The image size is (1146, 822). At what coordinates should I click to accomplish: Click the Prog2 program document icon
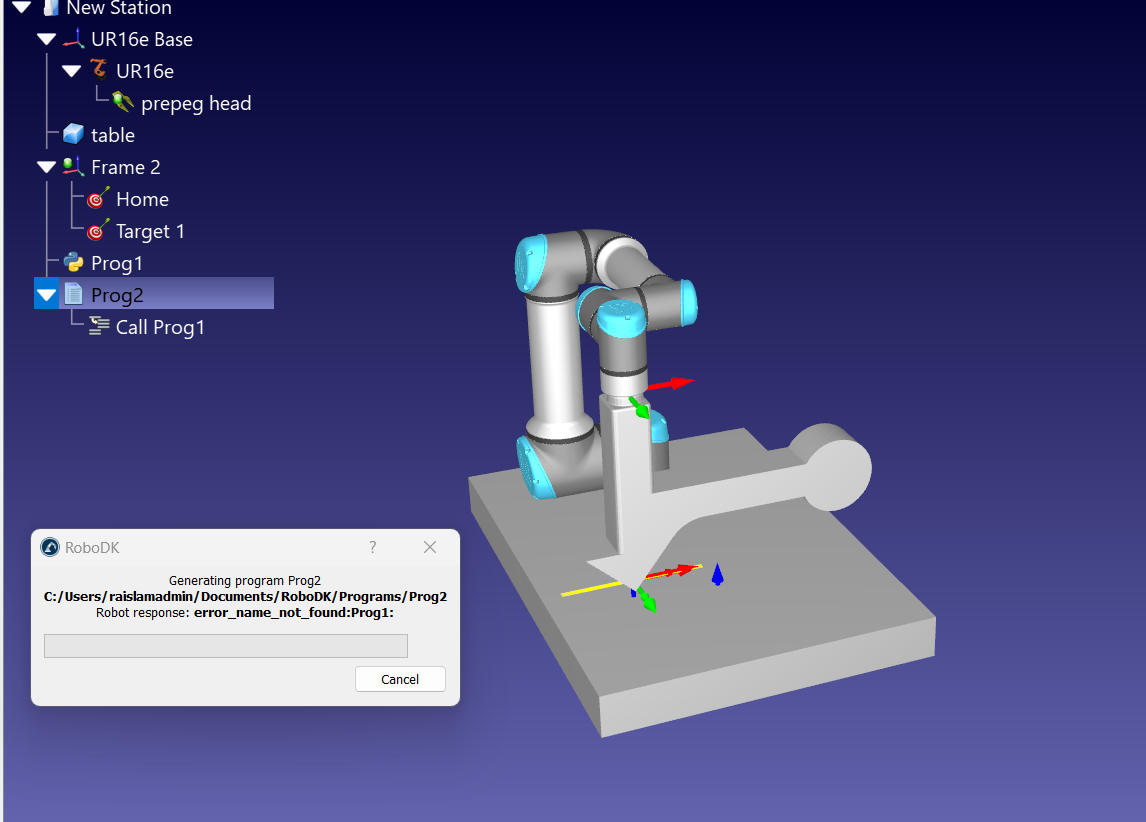pyautogui.click(x=73, y=295)
